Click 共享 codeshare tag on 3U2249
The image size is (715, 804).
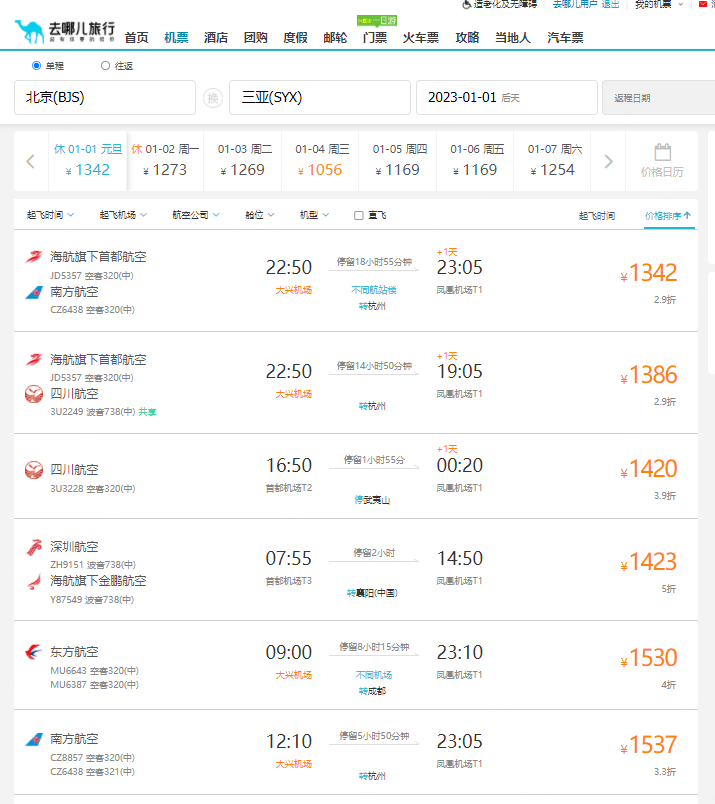(148, 412)
